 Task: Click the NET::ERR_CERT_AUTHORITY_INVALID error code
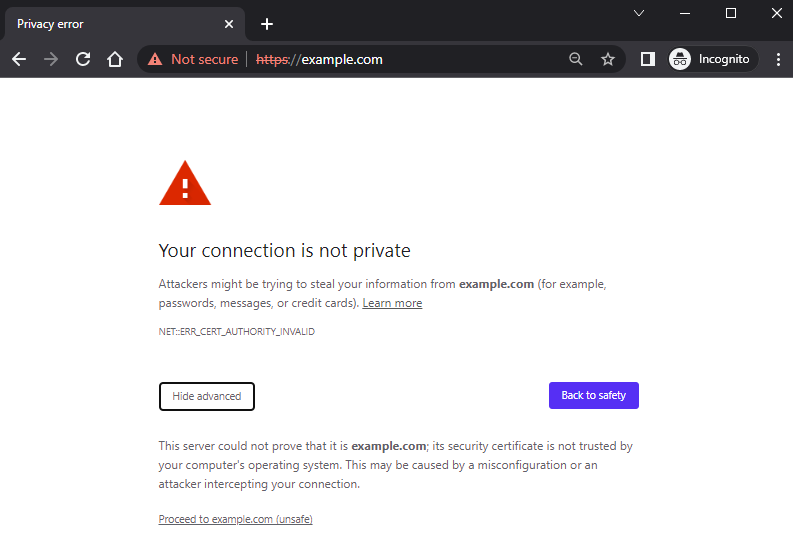237,332
